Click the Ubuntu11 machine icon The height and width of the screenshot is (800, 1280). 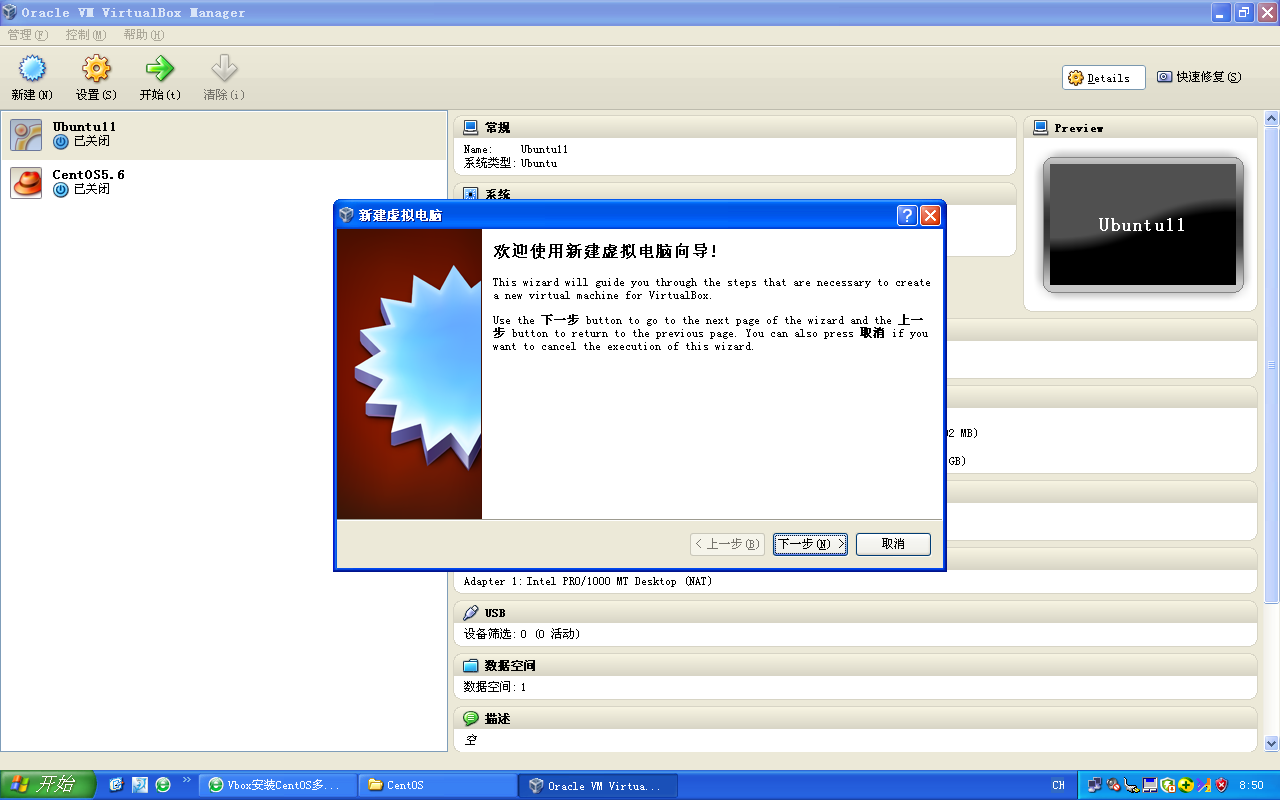point(26,135)
